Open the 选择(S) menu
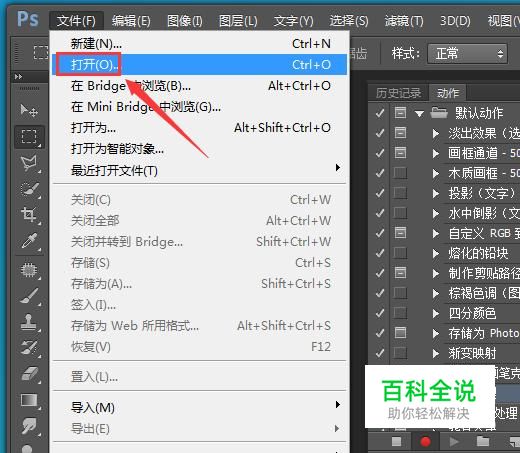 click(x=349, y=21)
